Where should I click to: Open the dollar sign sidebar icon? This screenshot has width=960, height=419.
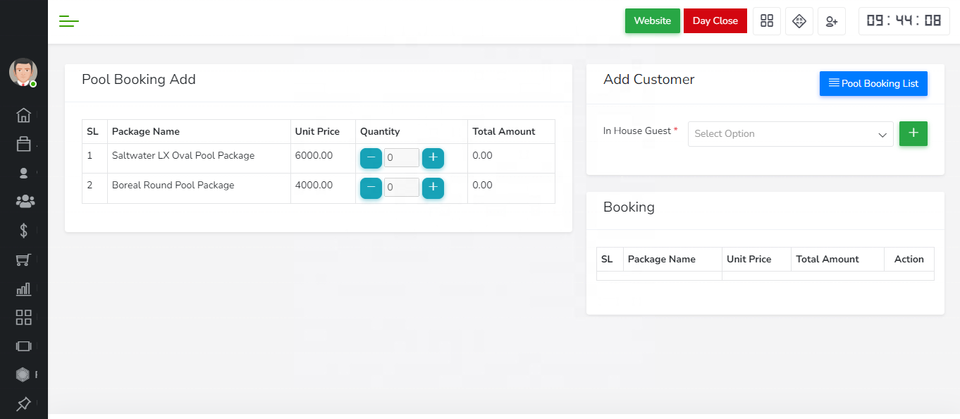24,231
